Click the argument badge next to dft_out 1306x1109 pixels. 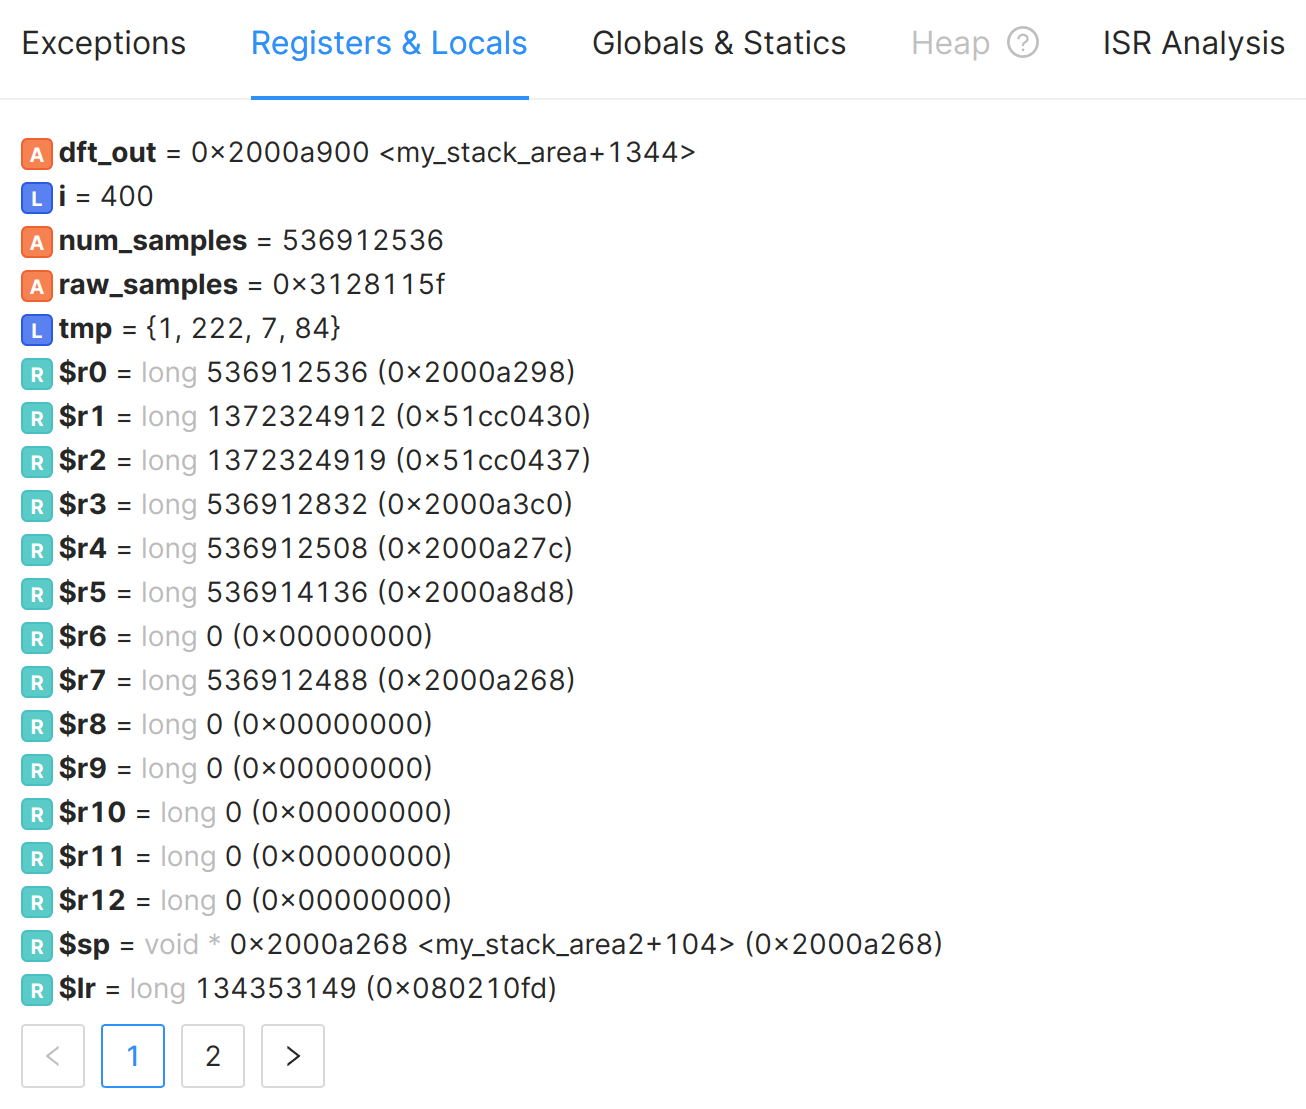[36, 153]
